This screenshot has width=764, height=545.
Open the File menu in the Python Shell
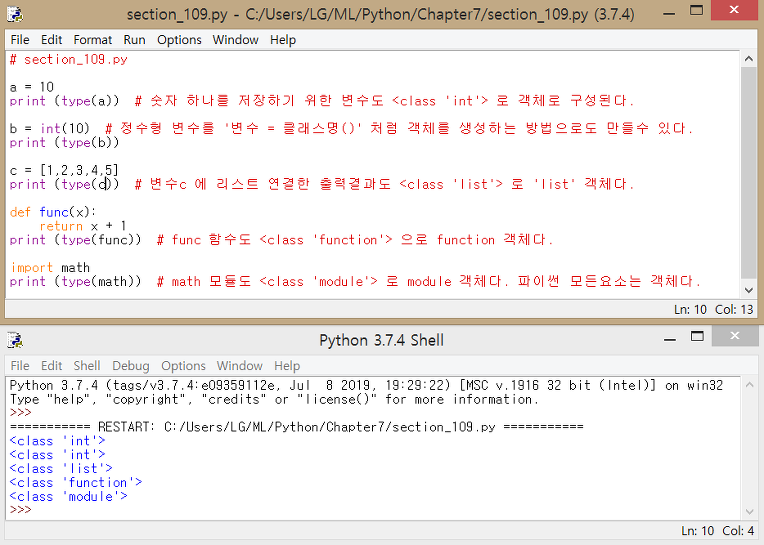[20, 366]
